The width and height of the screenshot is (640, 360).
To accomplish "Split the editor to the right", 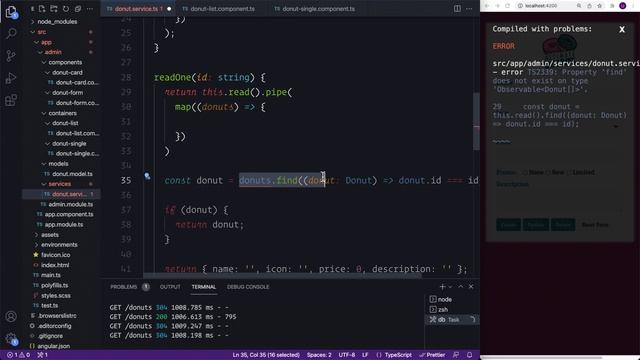I will point(457,9).
